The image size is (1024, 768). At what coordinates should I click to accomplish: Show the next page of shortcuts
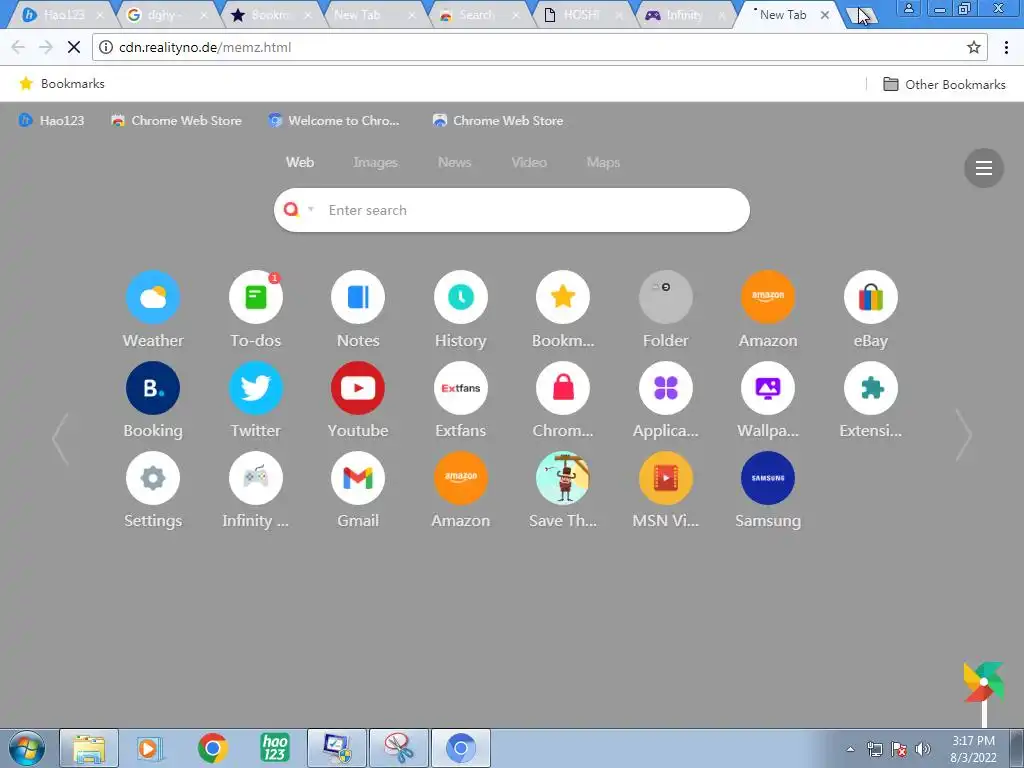[964, 435]
